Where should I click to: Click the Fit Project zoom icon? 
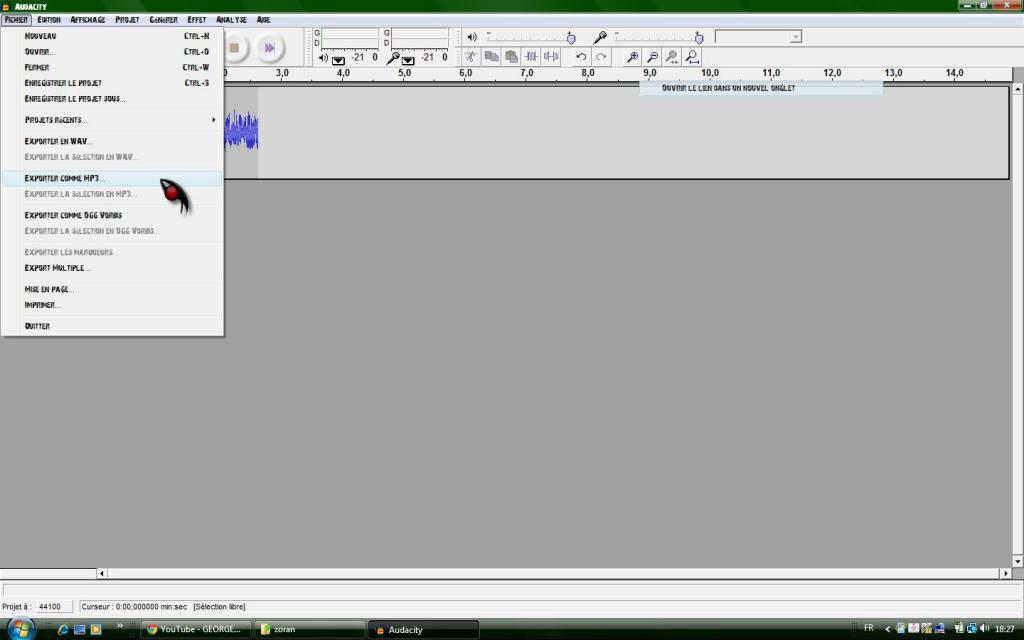pos(693,57)
